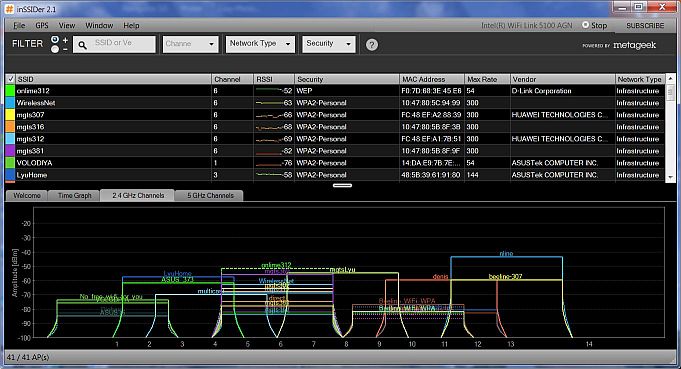Open the GPS menu
Screen dimensions: 681x369
click(x=42, y=26)
